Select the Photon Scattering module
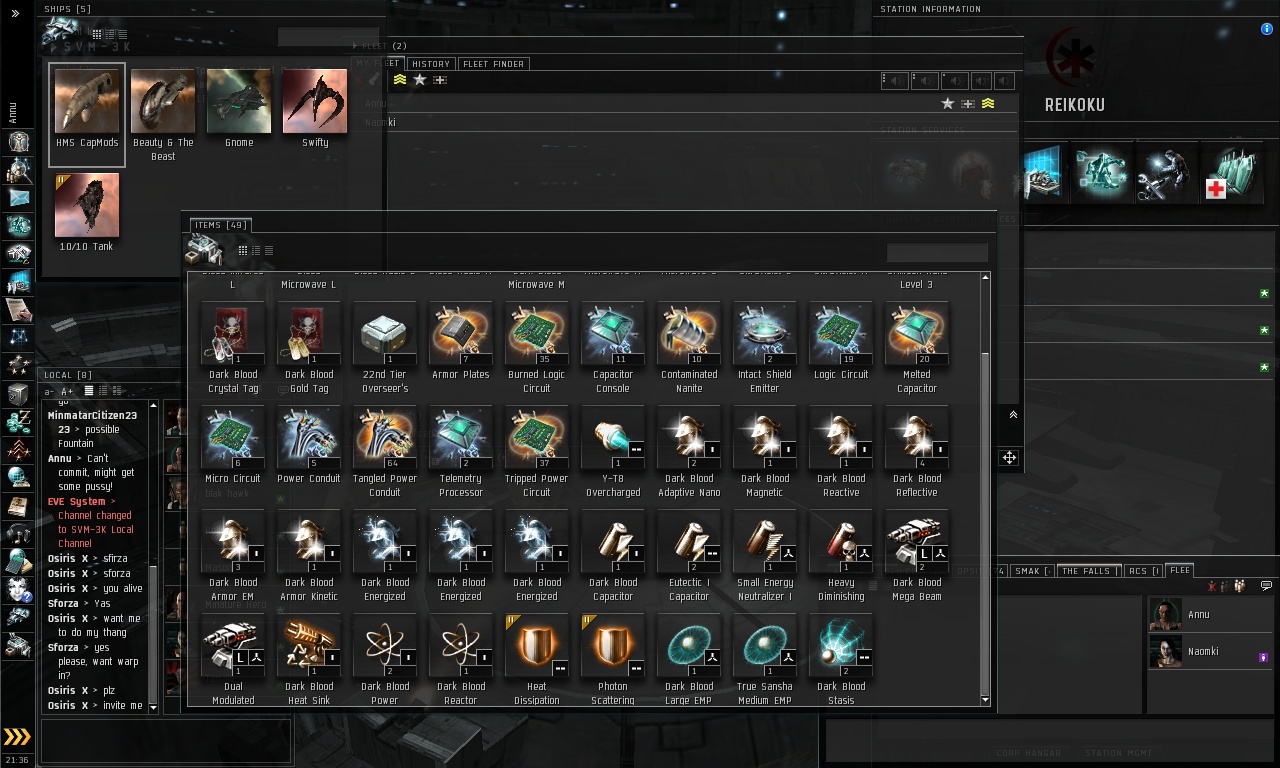The width and height of the screenshot is (1280, 768). [x=613, y=659]
